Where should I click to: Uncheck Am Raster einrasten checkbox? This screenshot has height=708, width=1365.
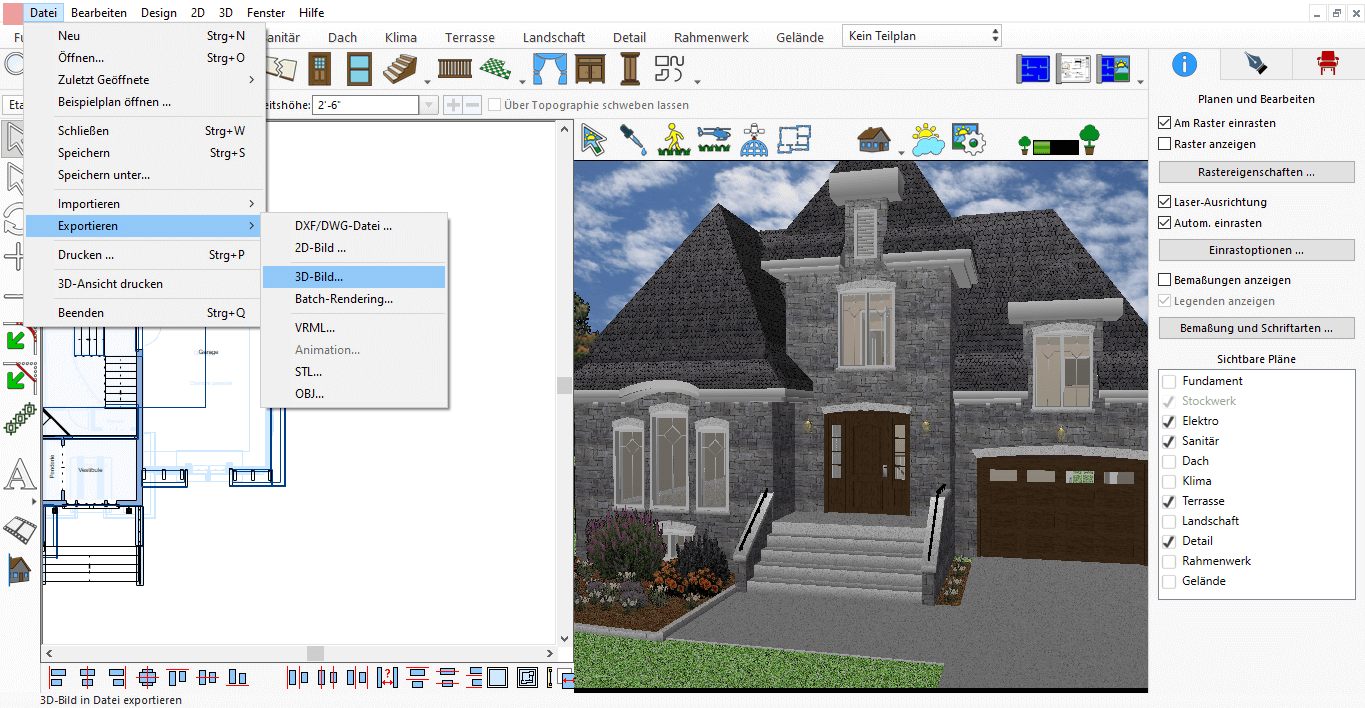[x=1164, y=123]
